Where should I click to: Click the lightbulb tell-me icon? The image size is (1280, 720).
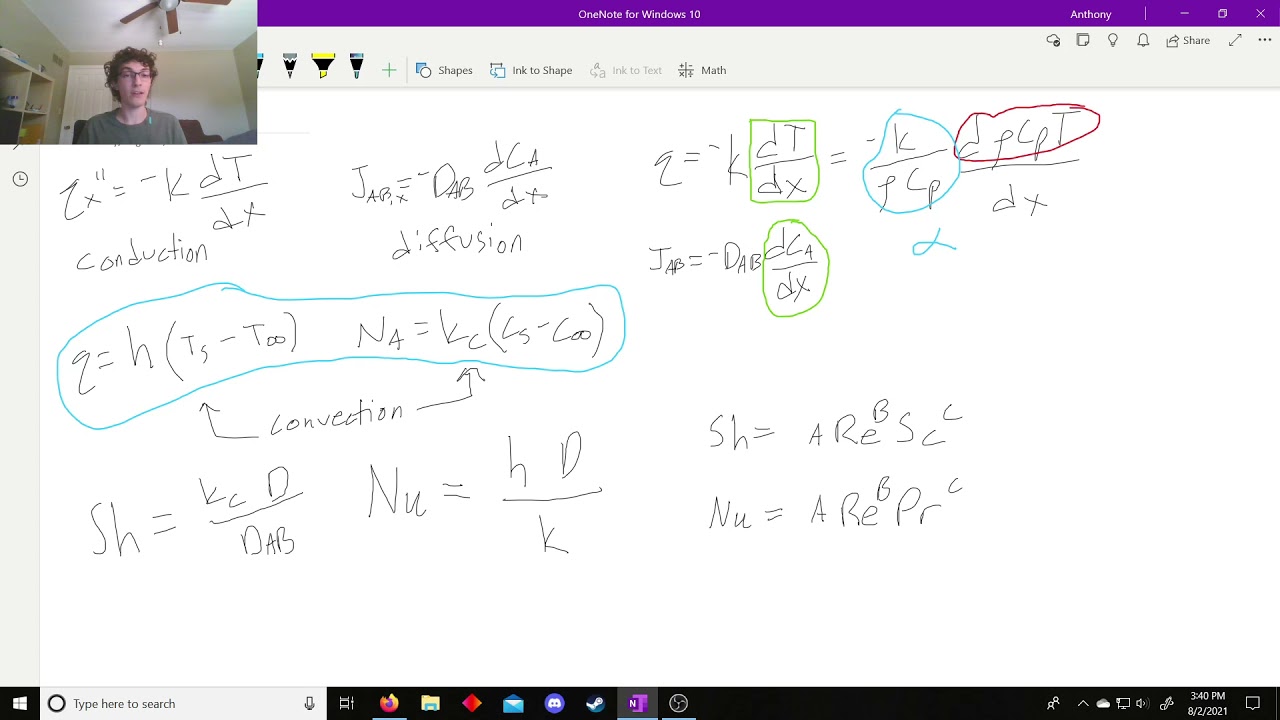(x=1113, y=40)
